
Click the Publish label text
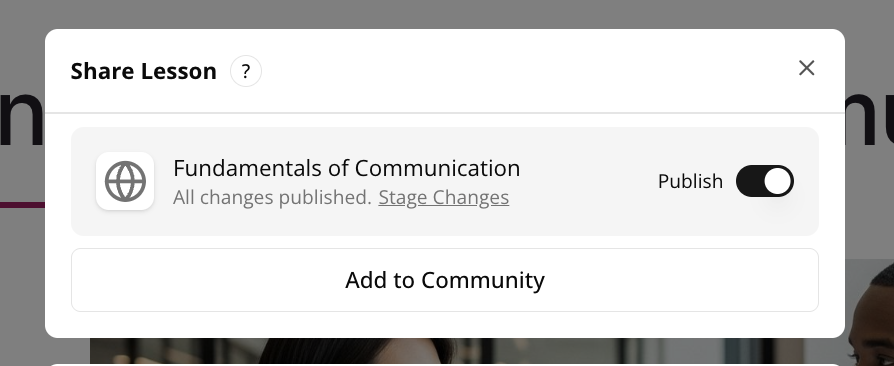pos(690,181)
